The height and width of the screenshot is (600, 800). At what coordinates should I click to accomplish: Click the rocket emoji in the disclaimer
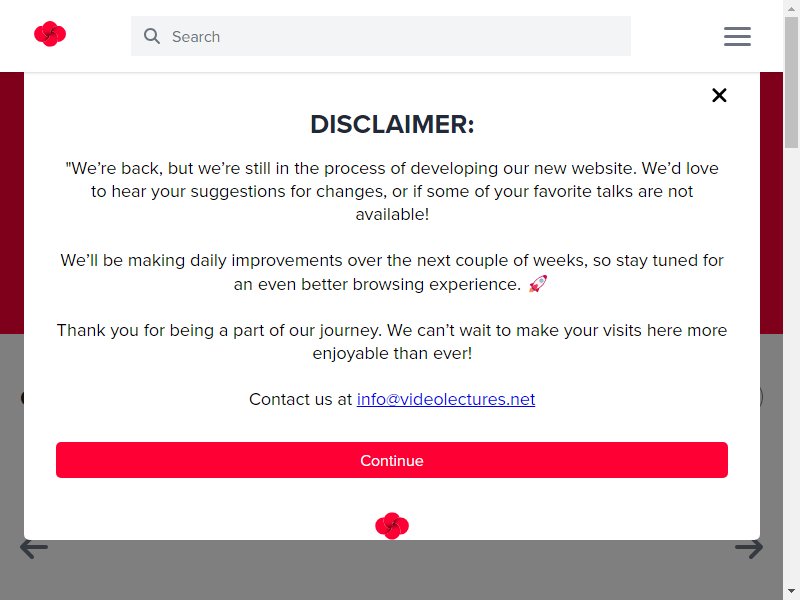tap(538, 284)
